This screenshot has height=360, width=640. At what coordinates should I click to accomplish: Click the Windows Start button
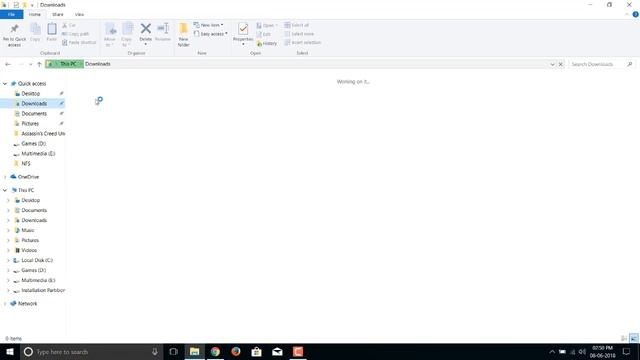[x=10, y=351]
